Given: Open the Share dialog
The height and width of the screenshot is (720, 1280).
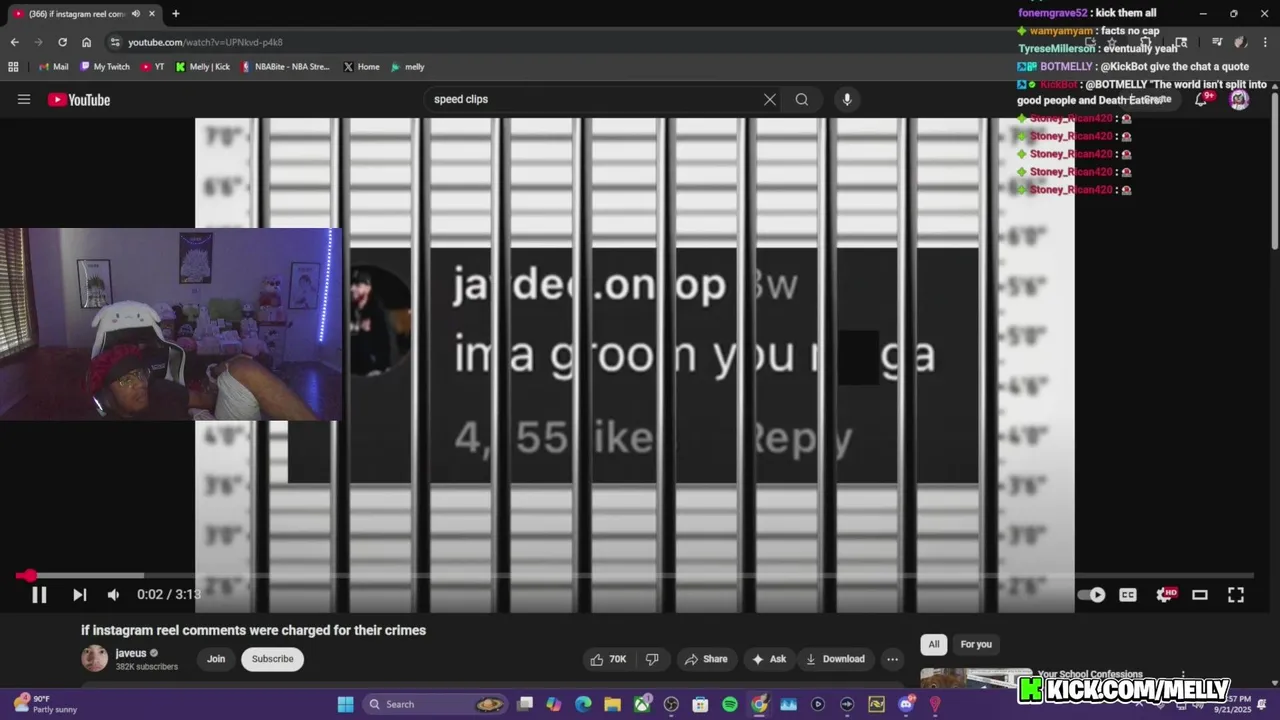Looking at the screenshot, I should 706,659.
